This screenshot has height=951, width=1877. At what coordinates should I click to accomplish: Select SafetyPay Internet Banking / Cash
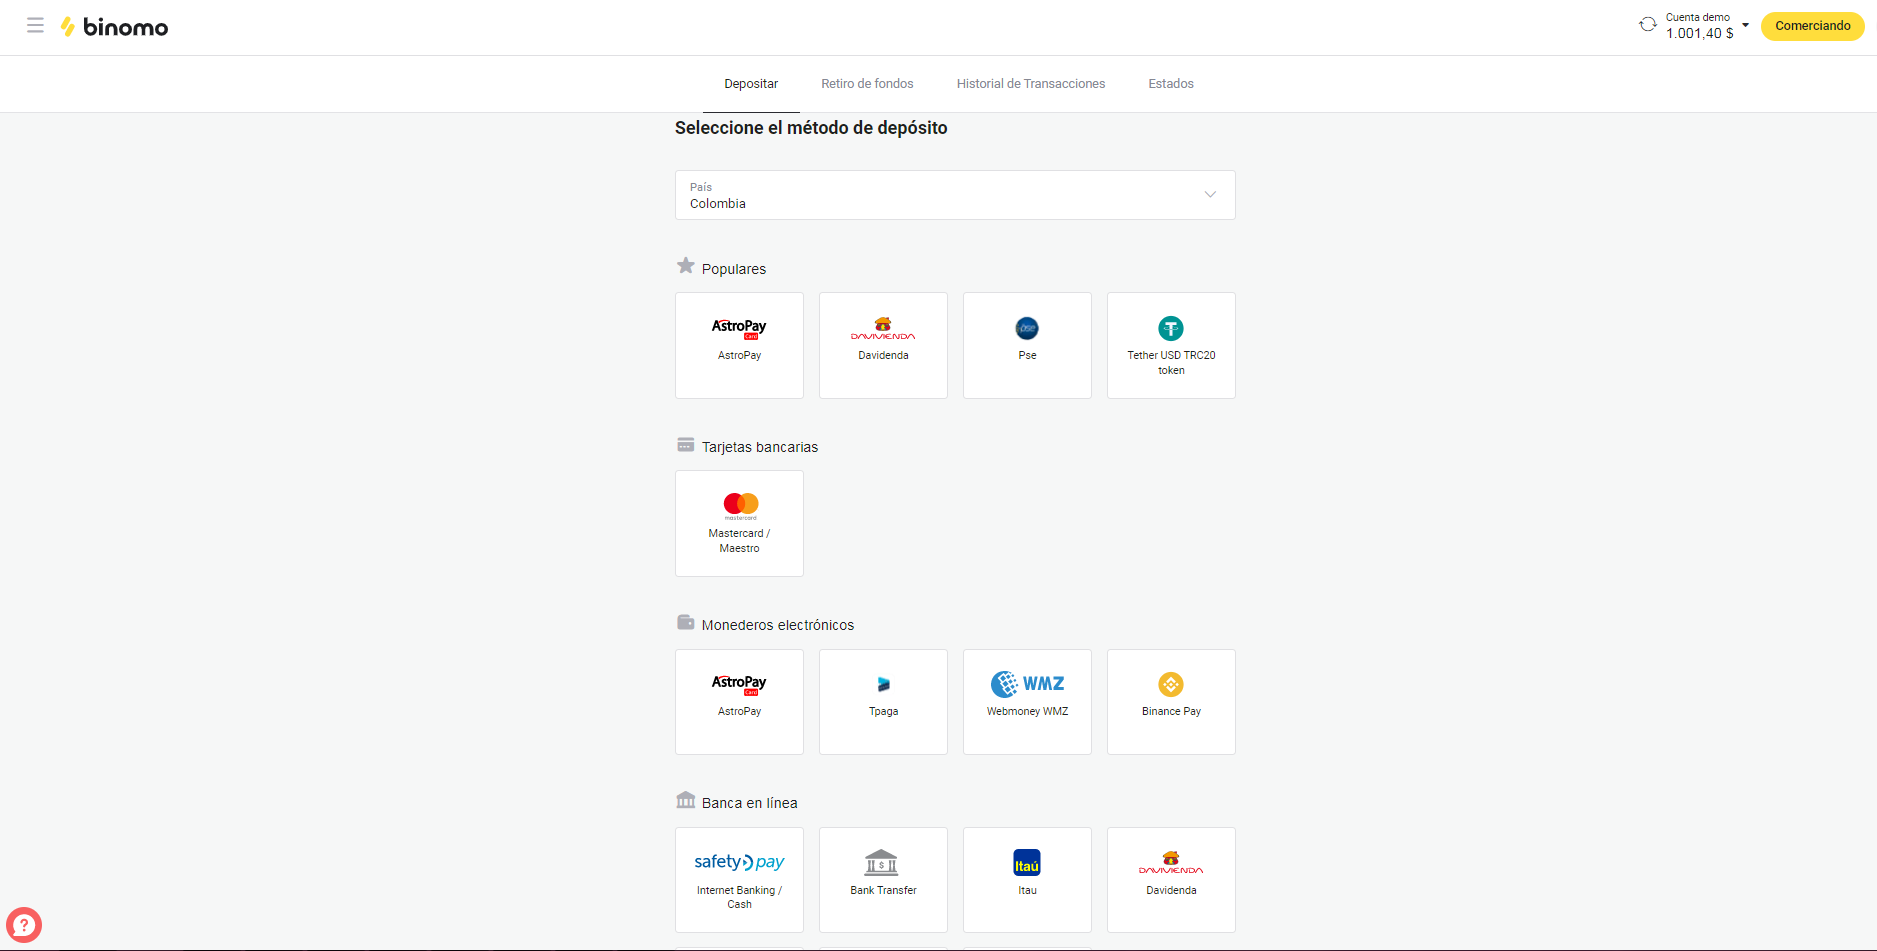pyautogui.click(x=739, y=880)
